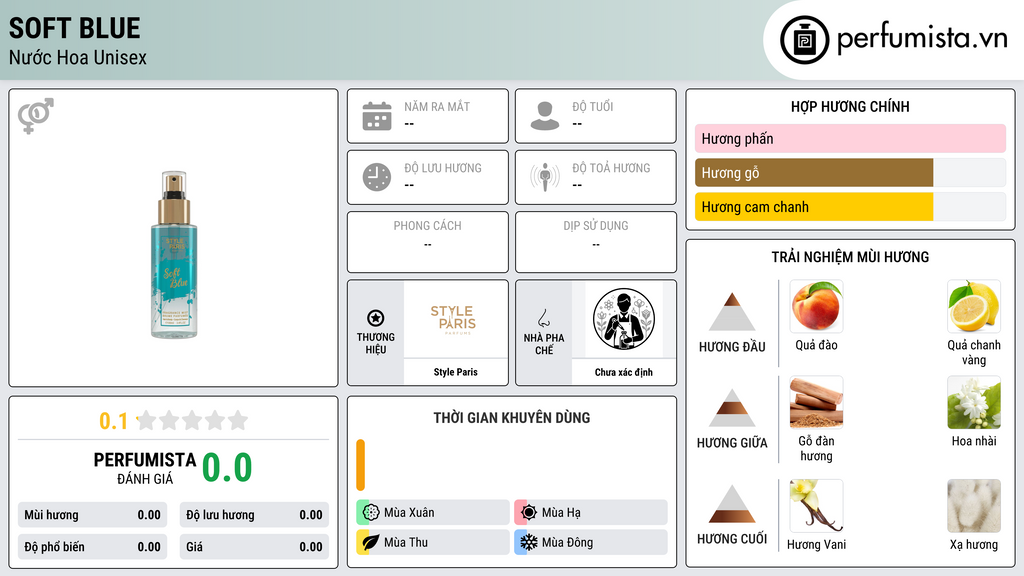Image resolution: width=1024 pixels, height=576 pixels.
Task: Click the Phong cách card
Action: coord(428,242)
